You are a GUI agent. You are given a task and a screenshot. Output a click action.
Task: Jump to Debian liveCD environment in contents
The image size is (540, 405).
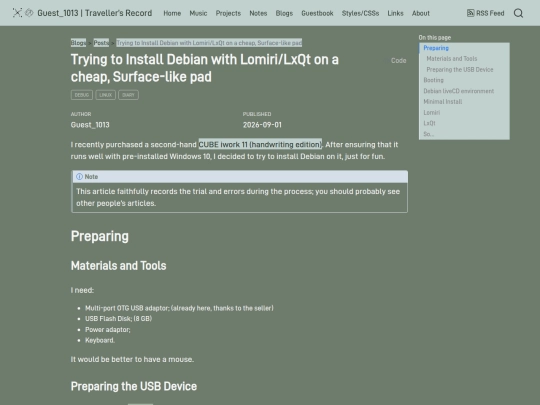pyautogui.click(x=459, y=91)
